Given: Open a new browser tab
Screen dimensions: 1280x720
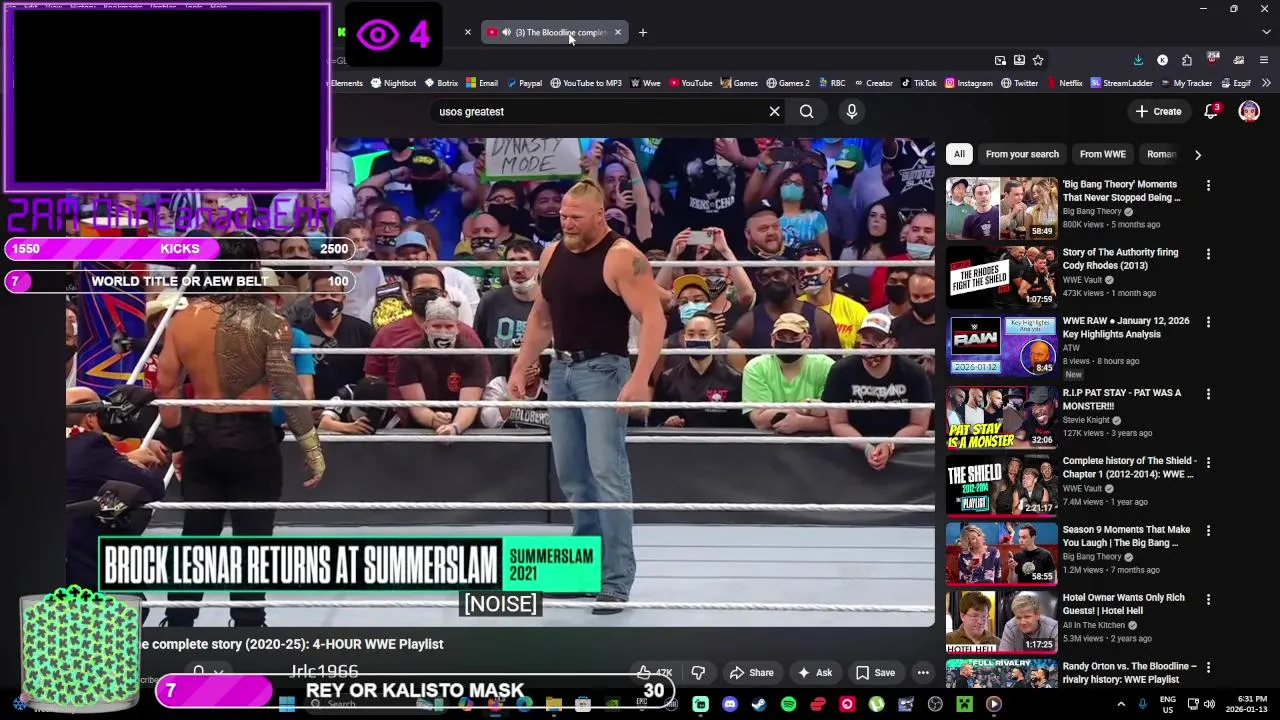Looking at the screenshot, I should (643, 32).
